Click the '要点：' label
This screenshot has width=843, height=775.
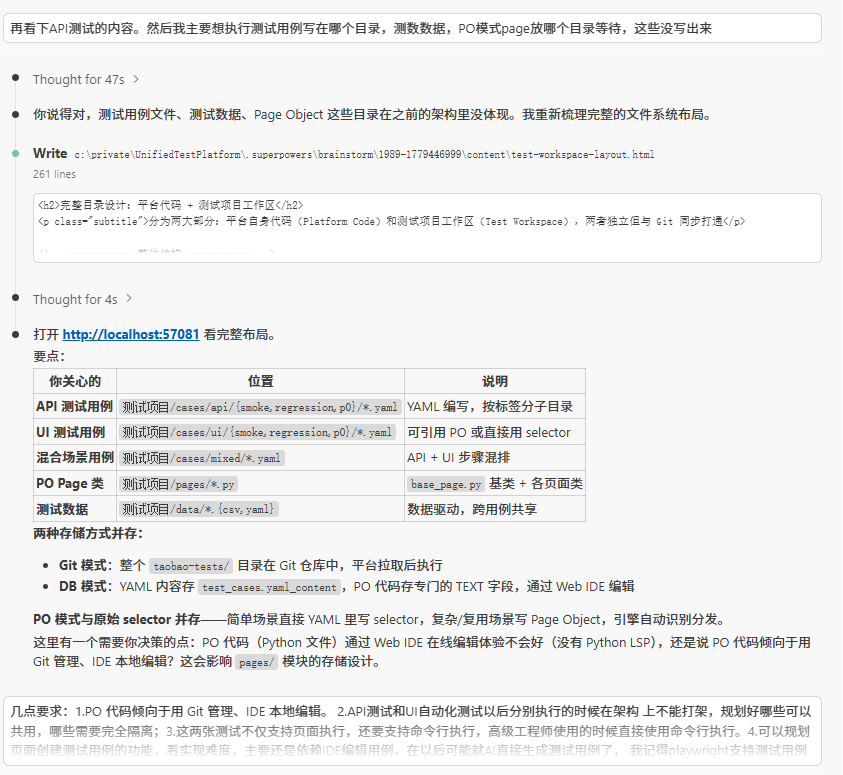(49, 356)
